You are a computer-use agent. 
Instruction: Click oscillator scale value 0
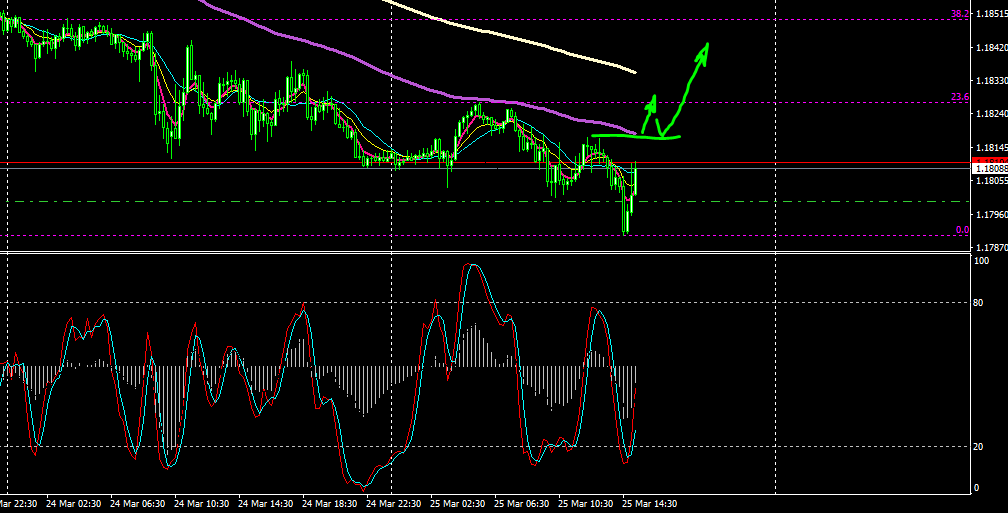click(x=978, y=488)
